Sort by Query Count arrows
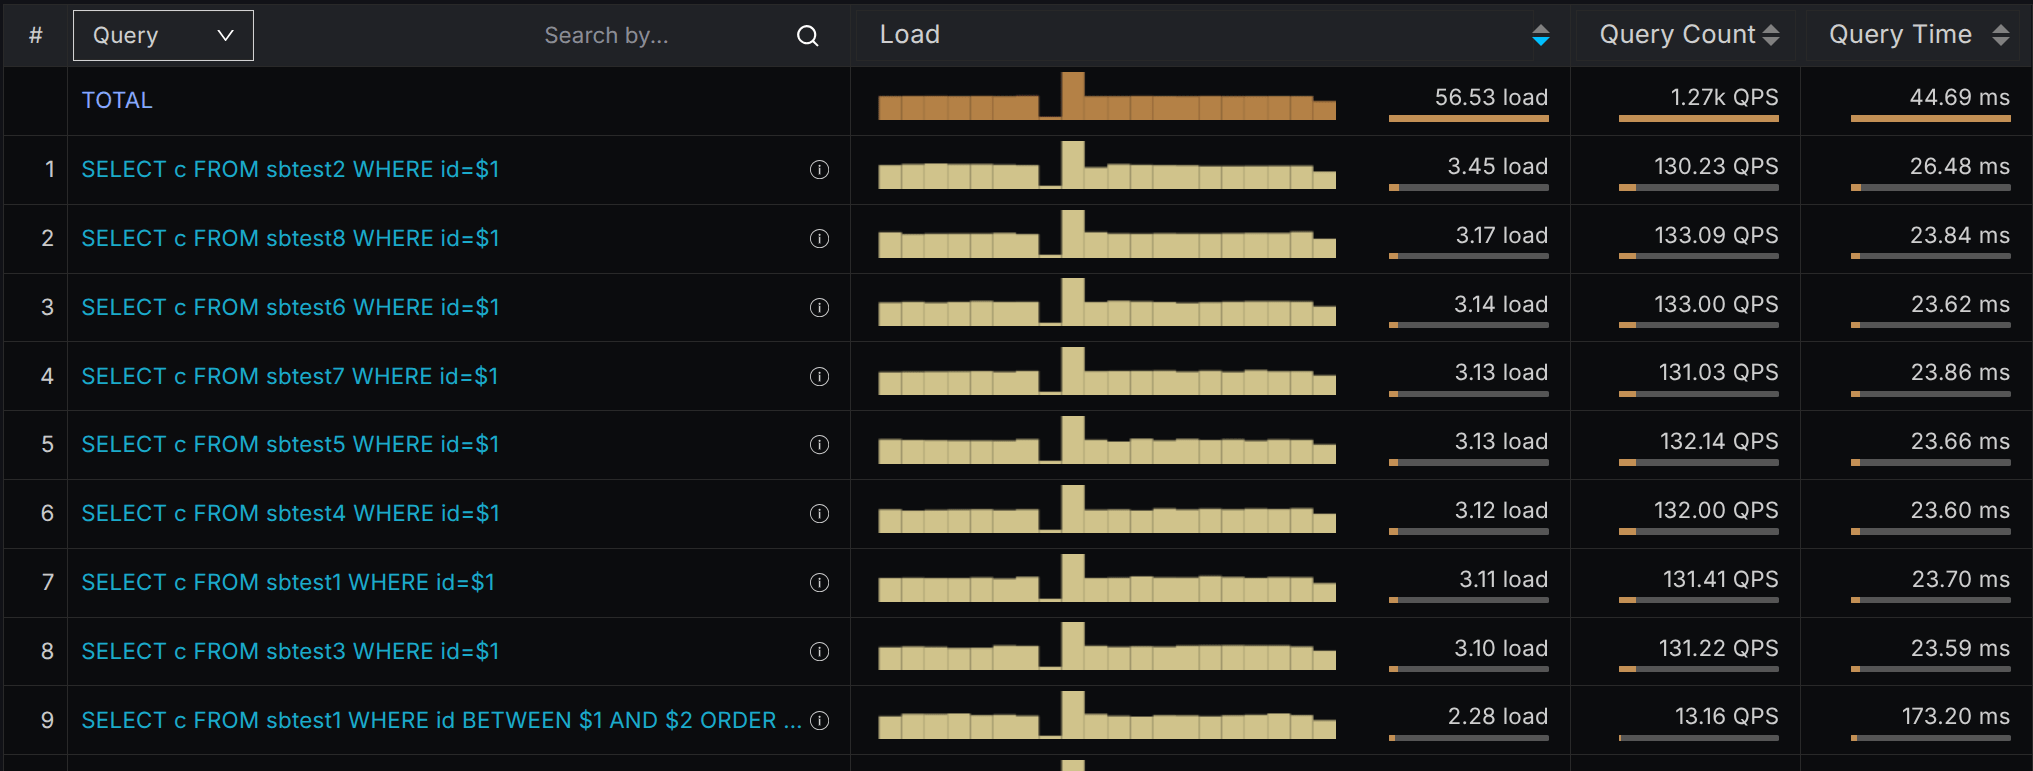Screen dimensions: 2033x771 click(x=1771, y=35)
